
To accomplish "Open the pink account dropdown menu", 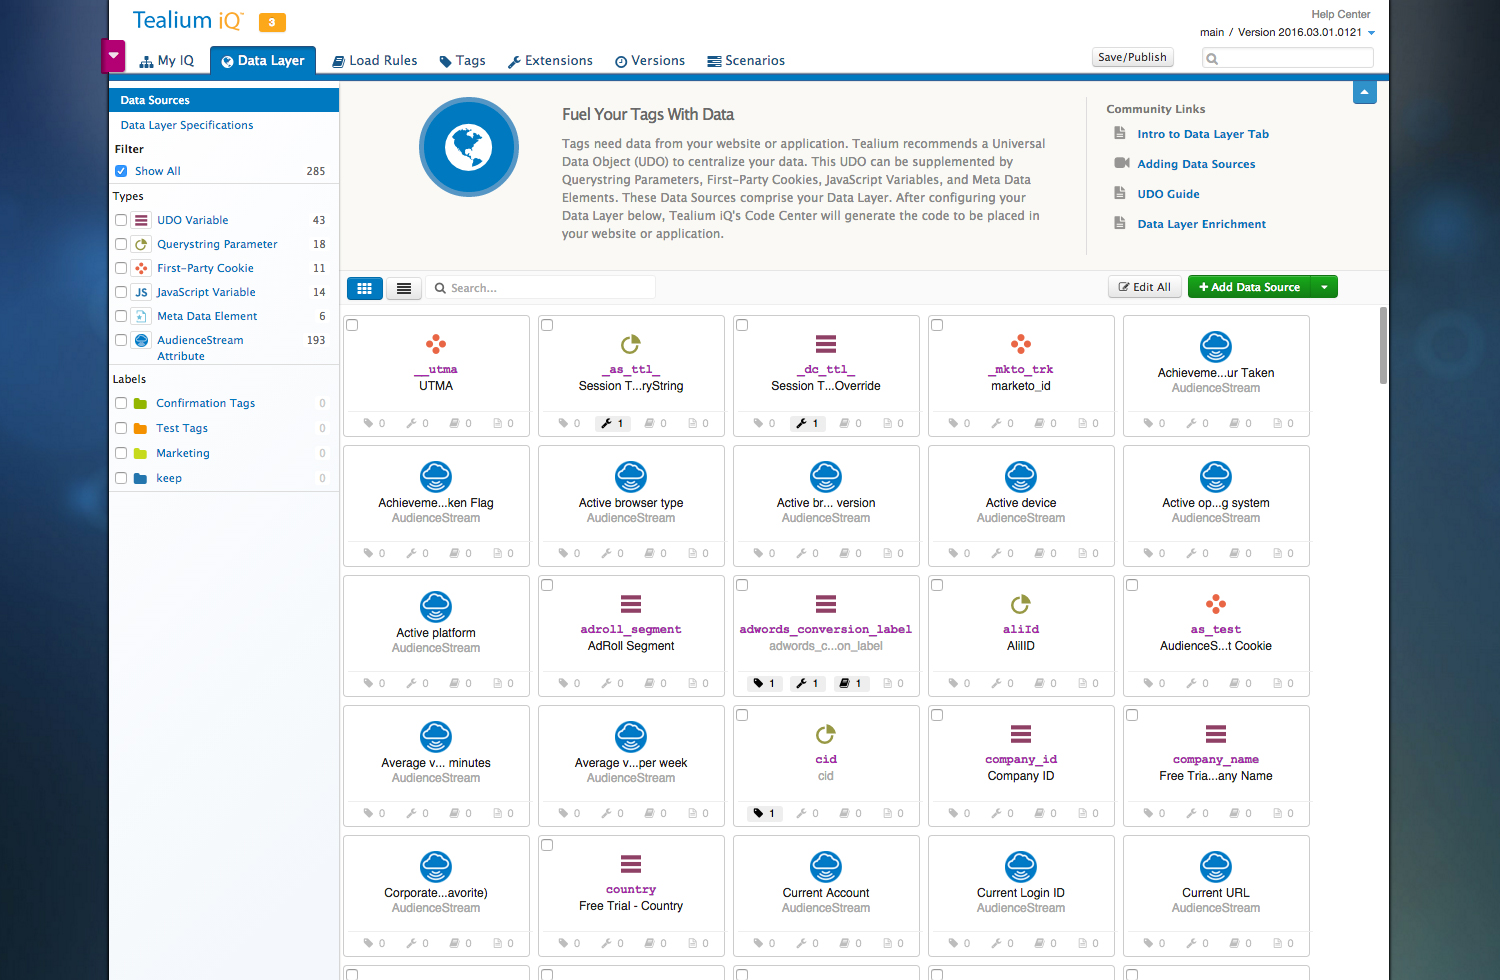I will (114, 56).
